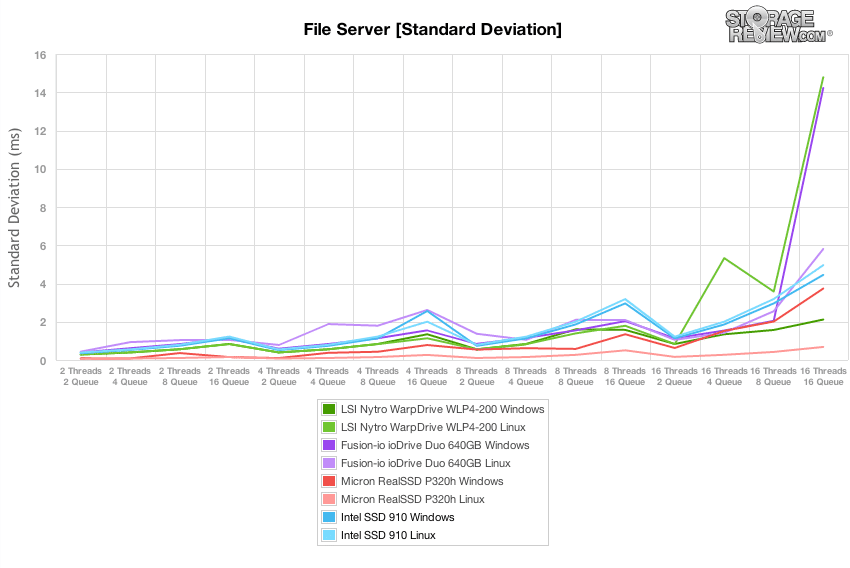Click the lavender Fusion-io Linux legend swatch
This screenshot has width=850, height=568.
click(329, 463)
